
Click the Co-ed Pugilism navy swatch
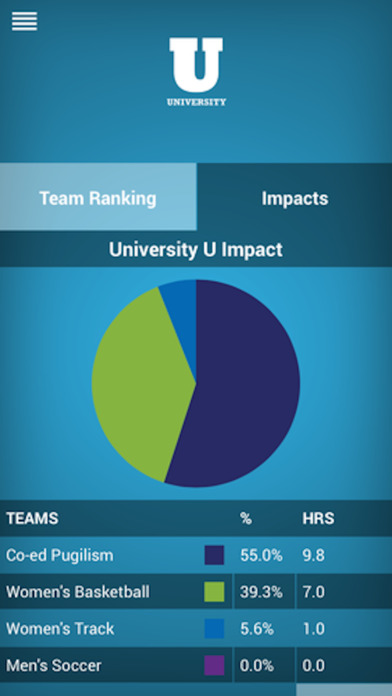[x=214, y=555]
